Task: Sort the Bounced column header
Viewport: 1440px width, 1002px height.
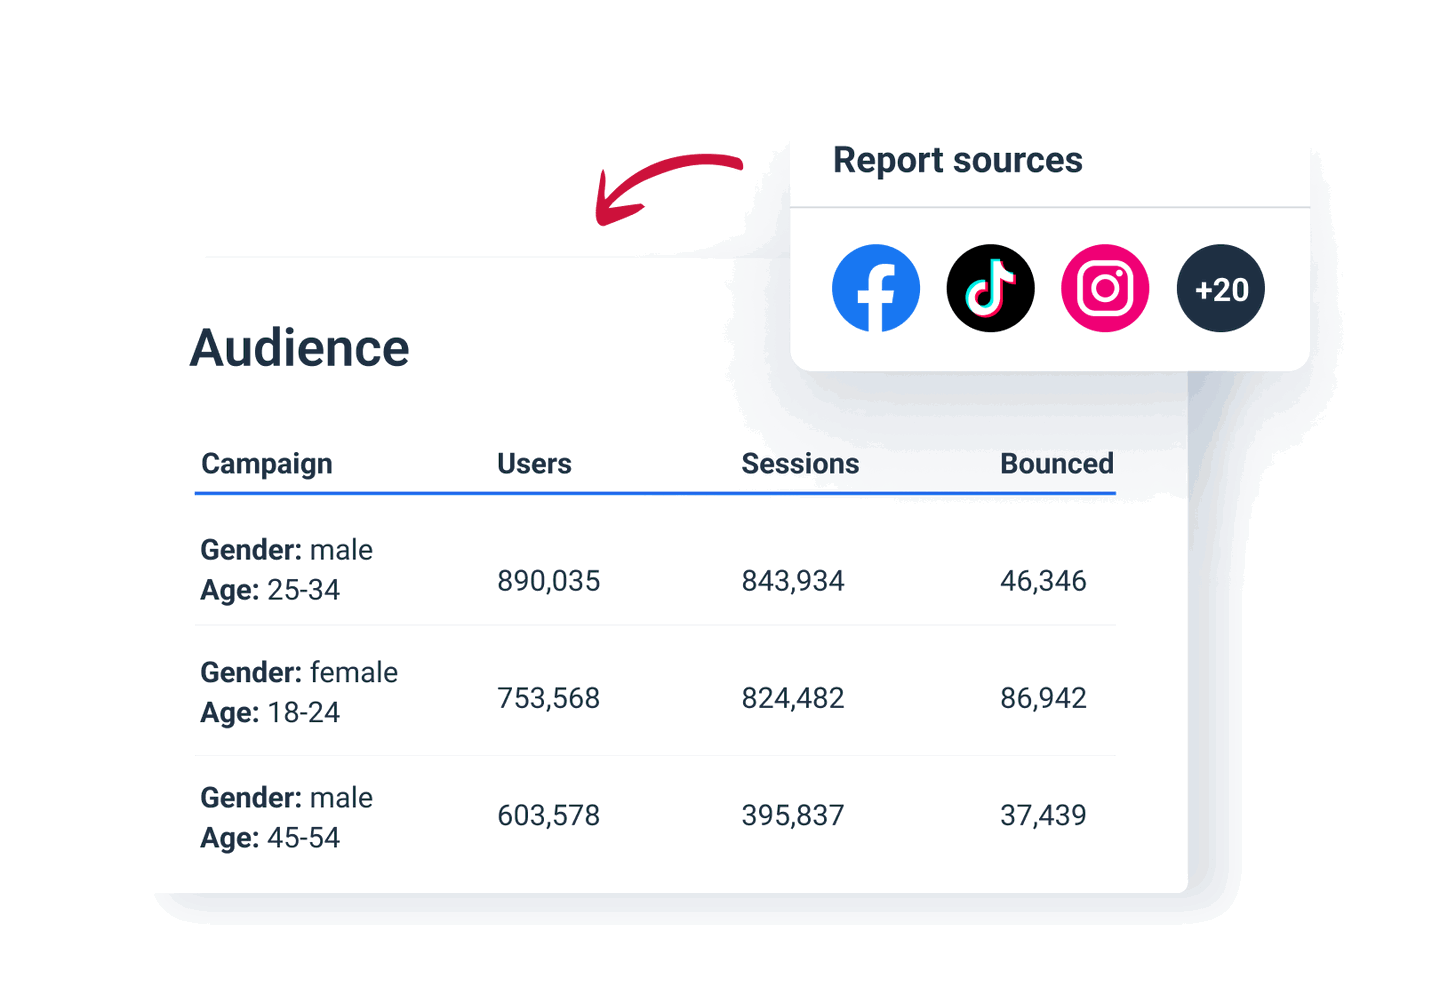Action: [1056, 463]
